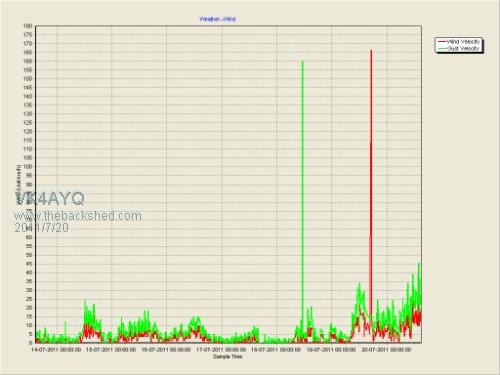The height and width of the screenshot is (375, 500).
Task: Click the 100 value on the vertical axis
Action: pos(28,167)
